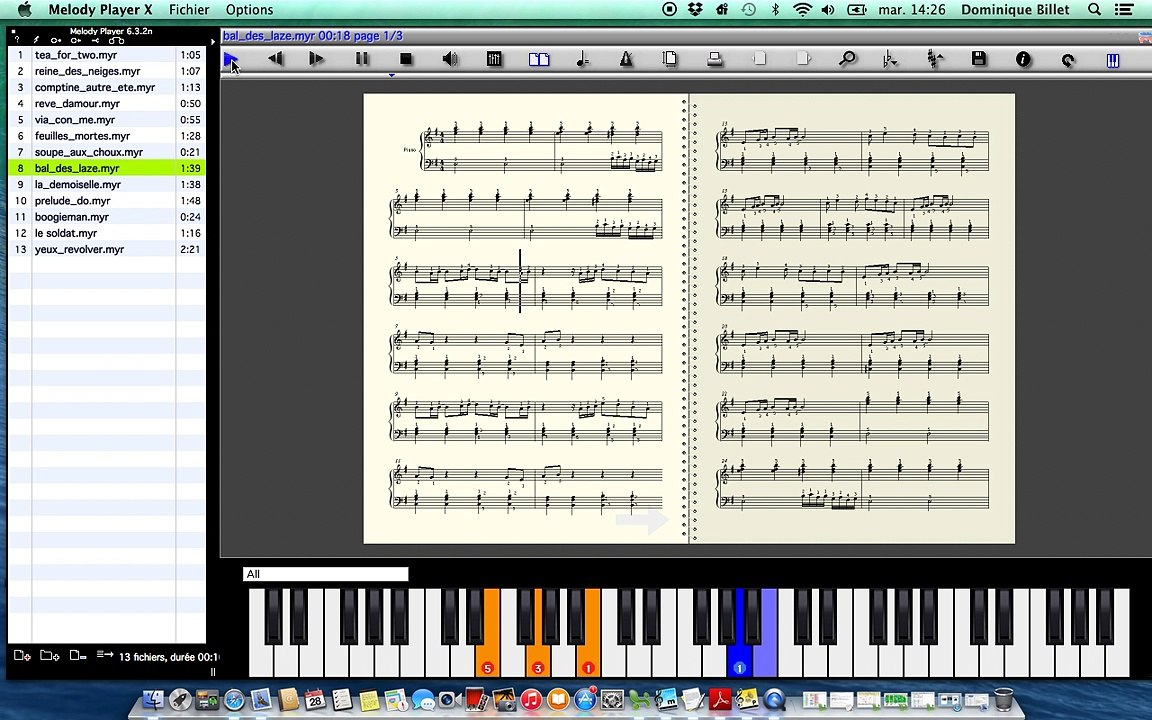Stop playback with the square stop icon
Viewport: 1152px width, 720px height.
(x=406, y=60)
